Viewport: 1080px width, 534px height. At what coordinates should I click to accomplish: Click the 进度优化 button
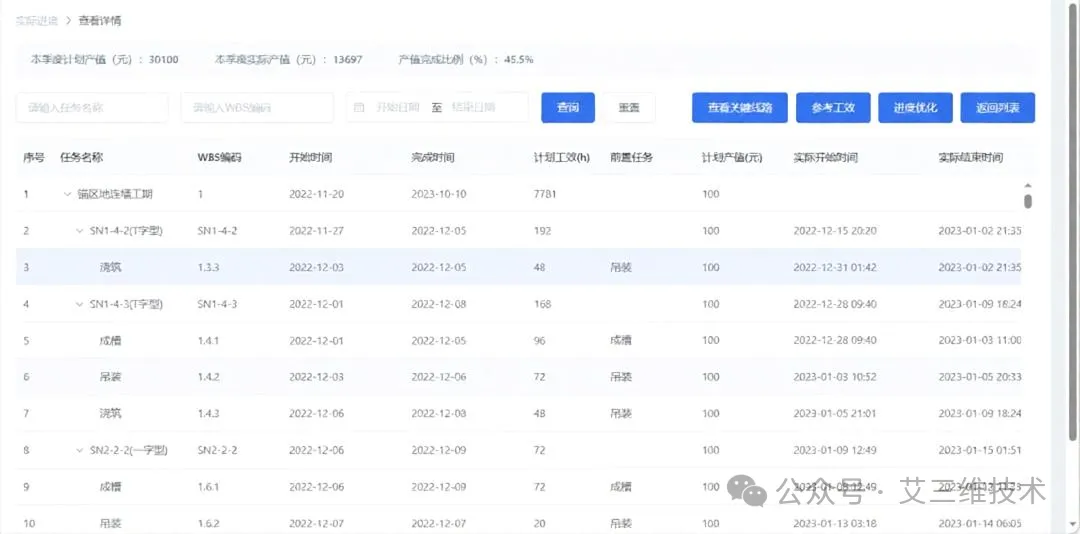[x=915, y=107]
